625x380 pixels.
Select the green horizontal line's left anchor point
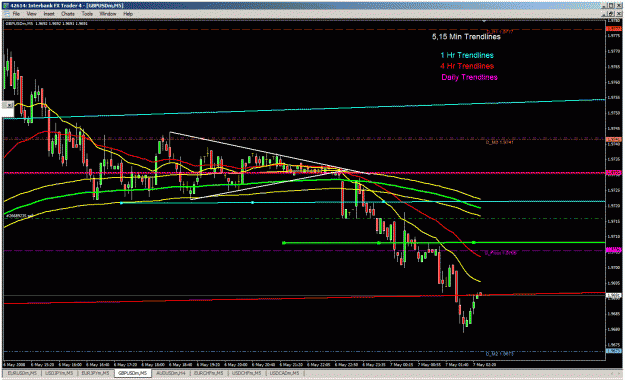[x=284, y=242]
